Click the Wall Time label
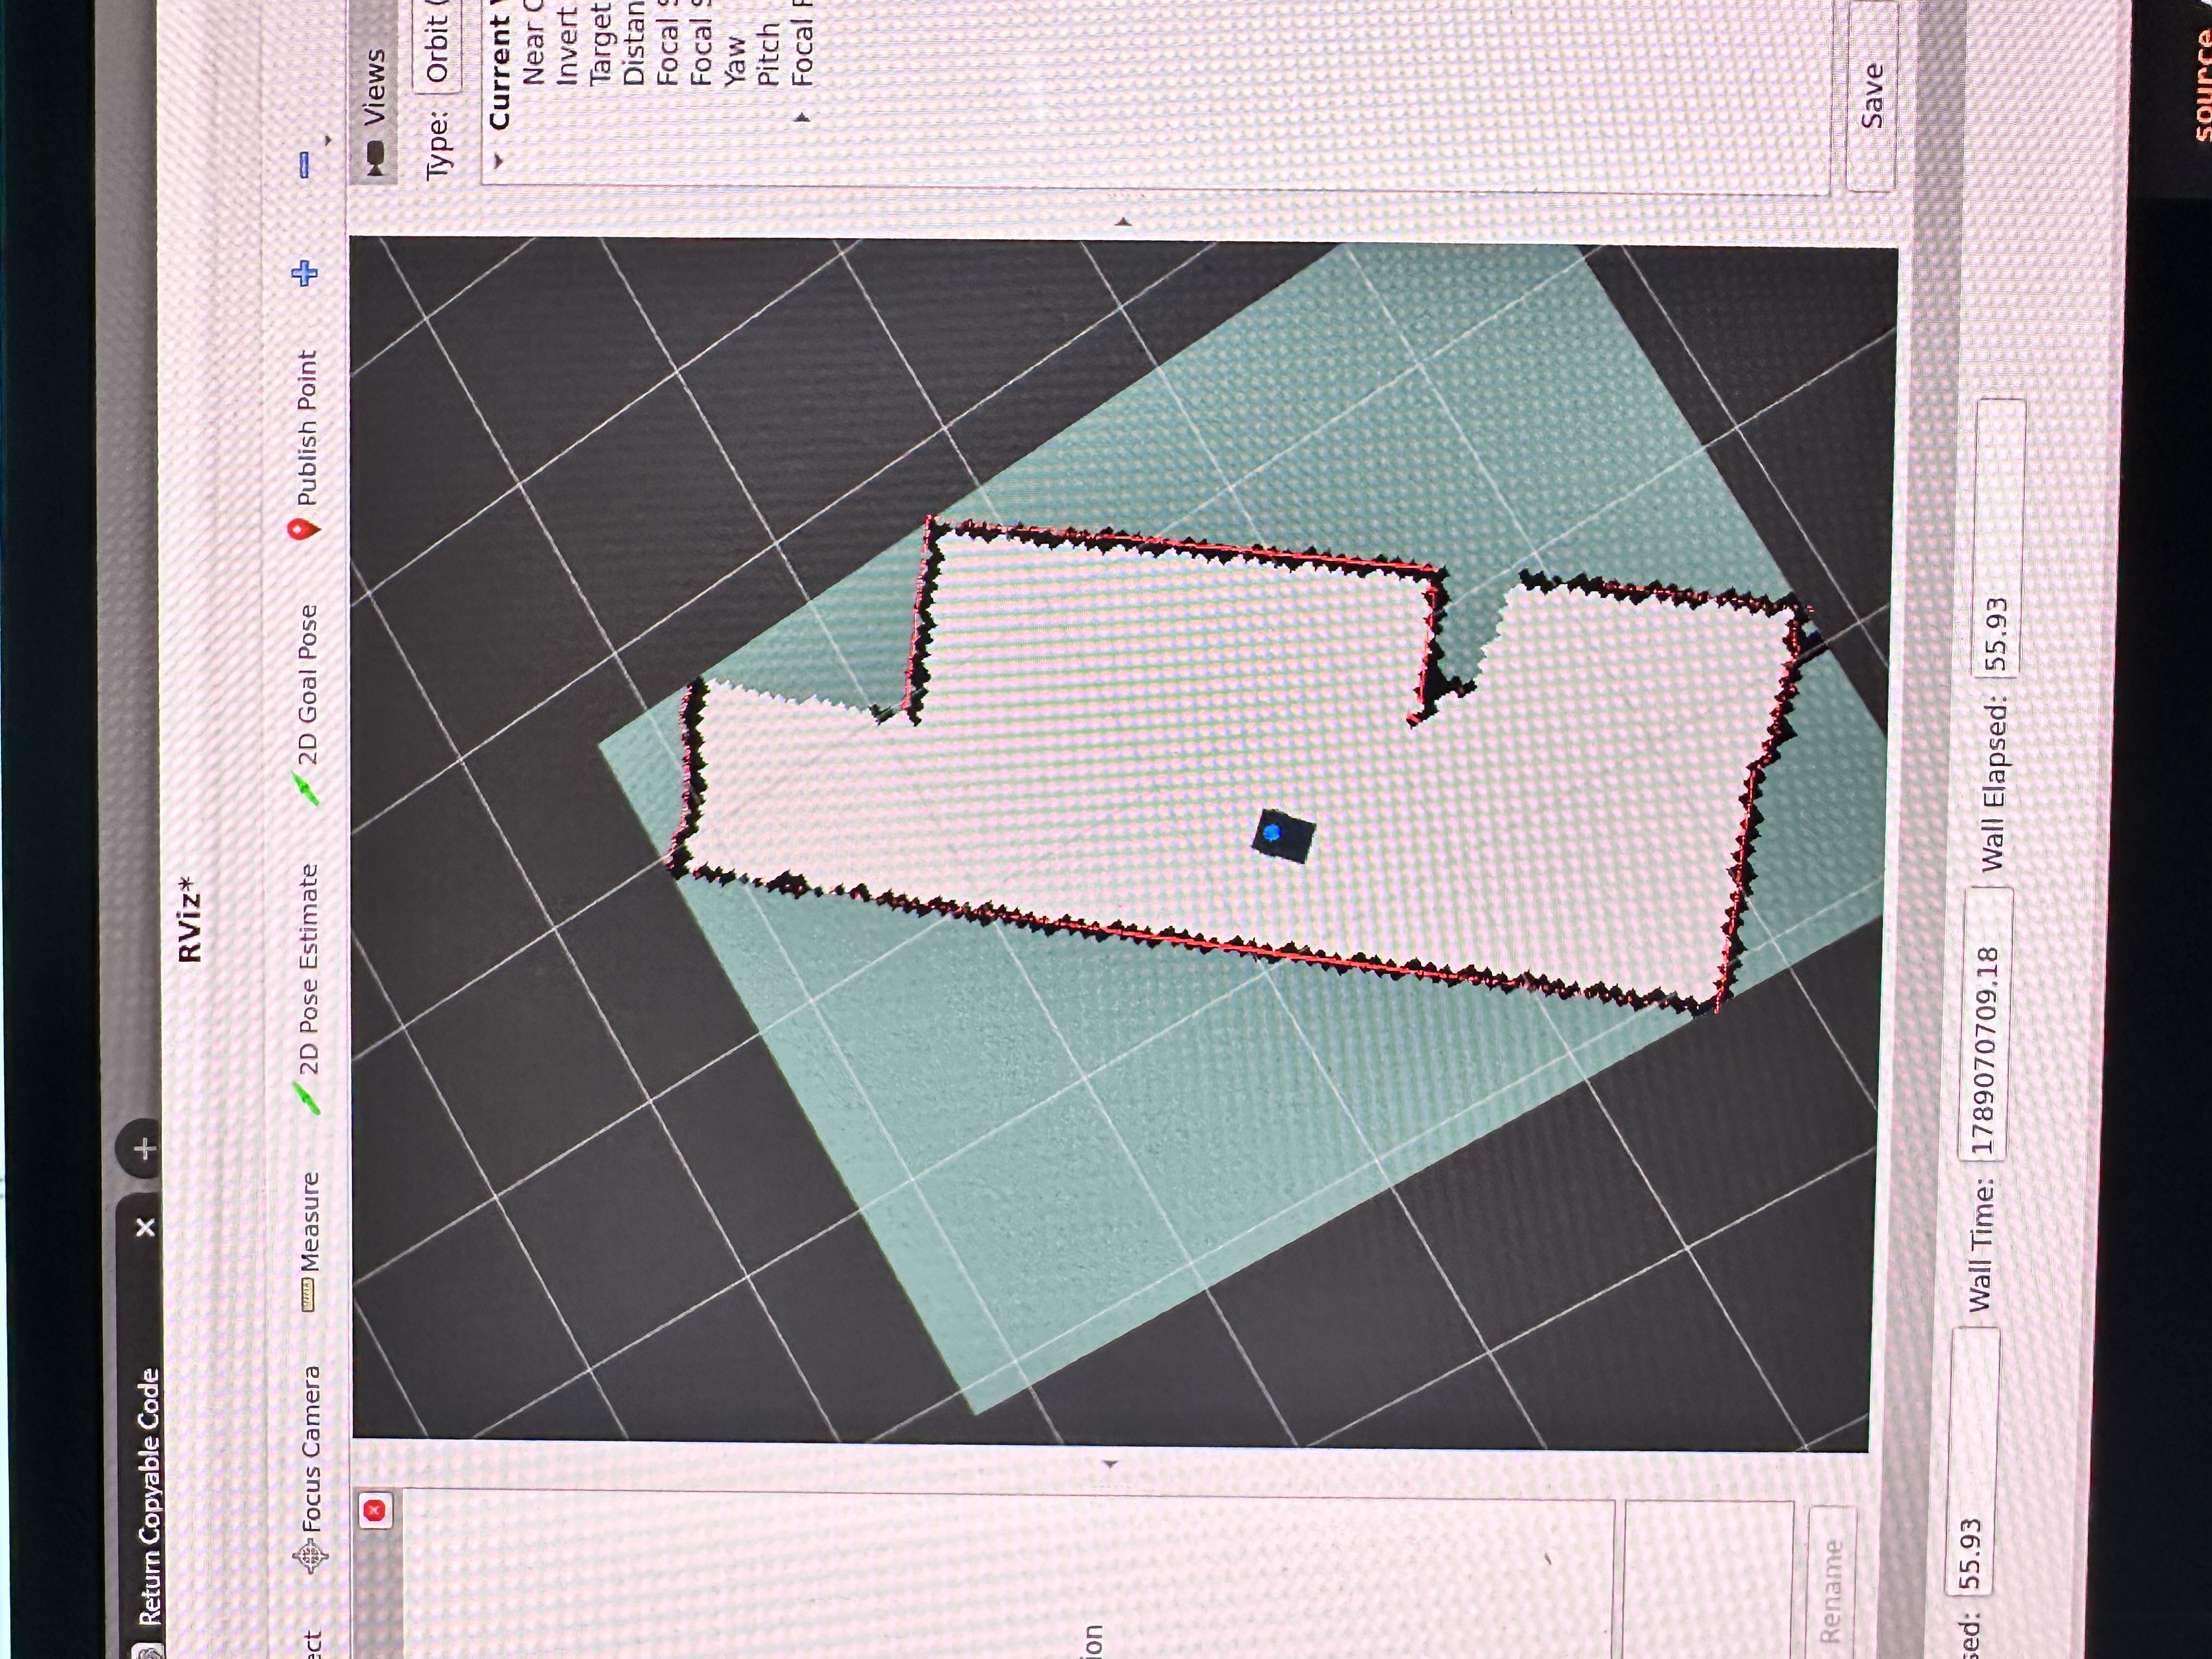The height and width of the screenshot is (1659, 2212). (1981, 1246)
